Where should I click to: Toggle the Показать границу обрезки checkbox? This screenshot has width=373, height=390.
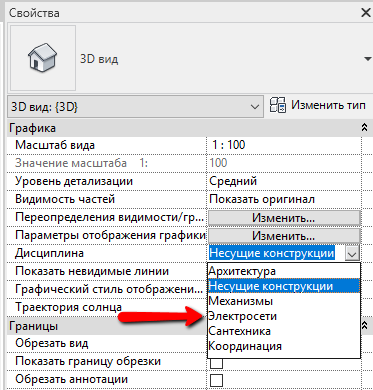216,363
